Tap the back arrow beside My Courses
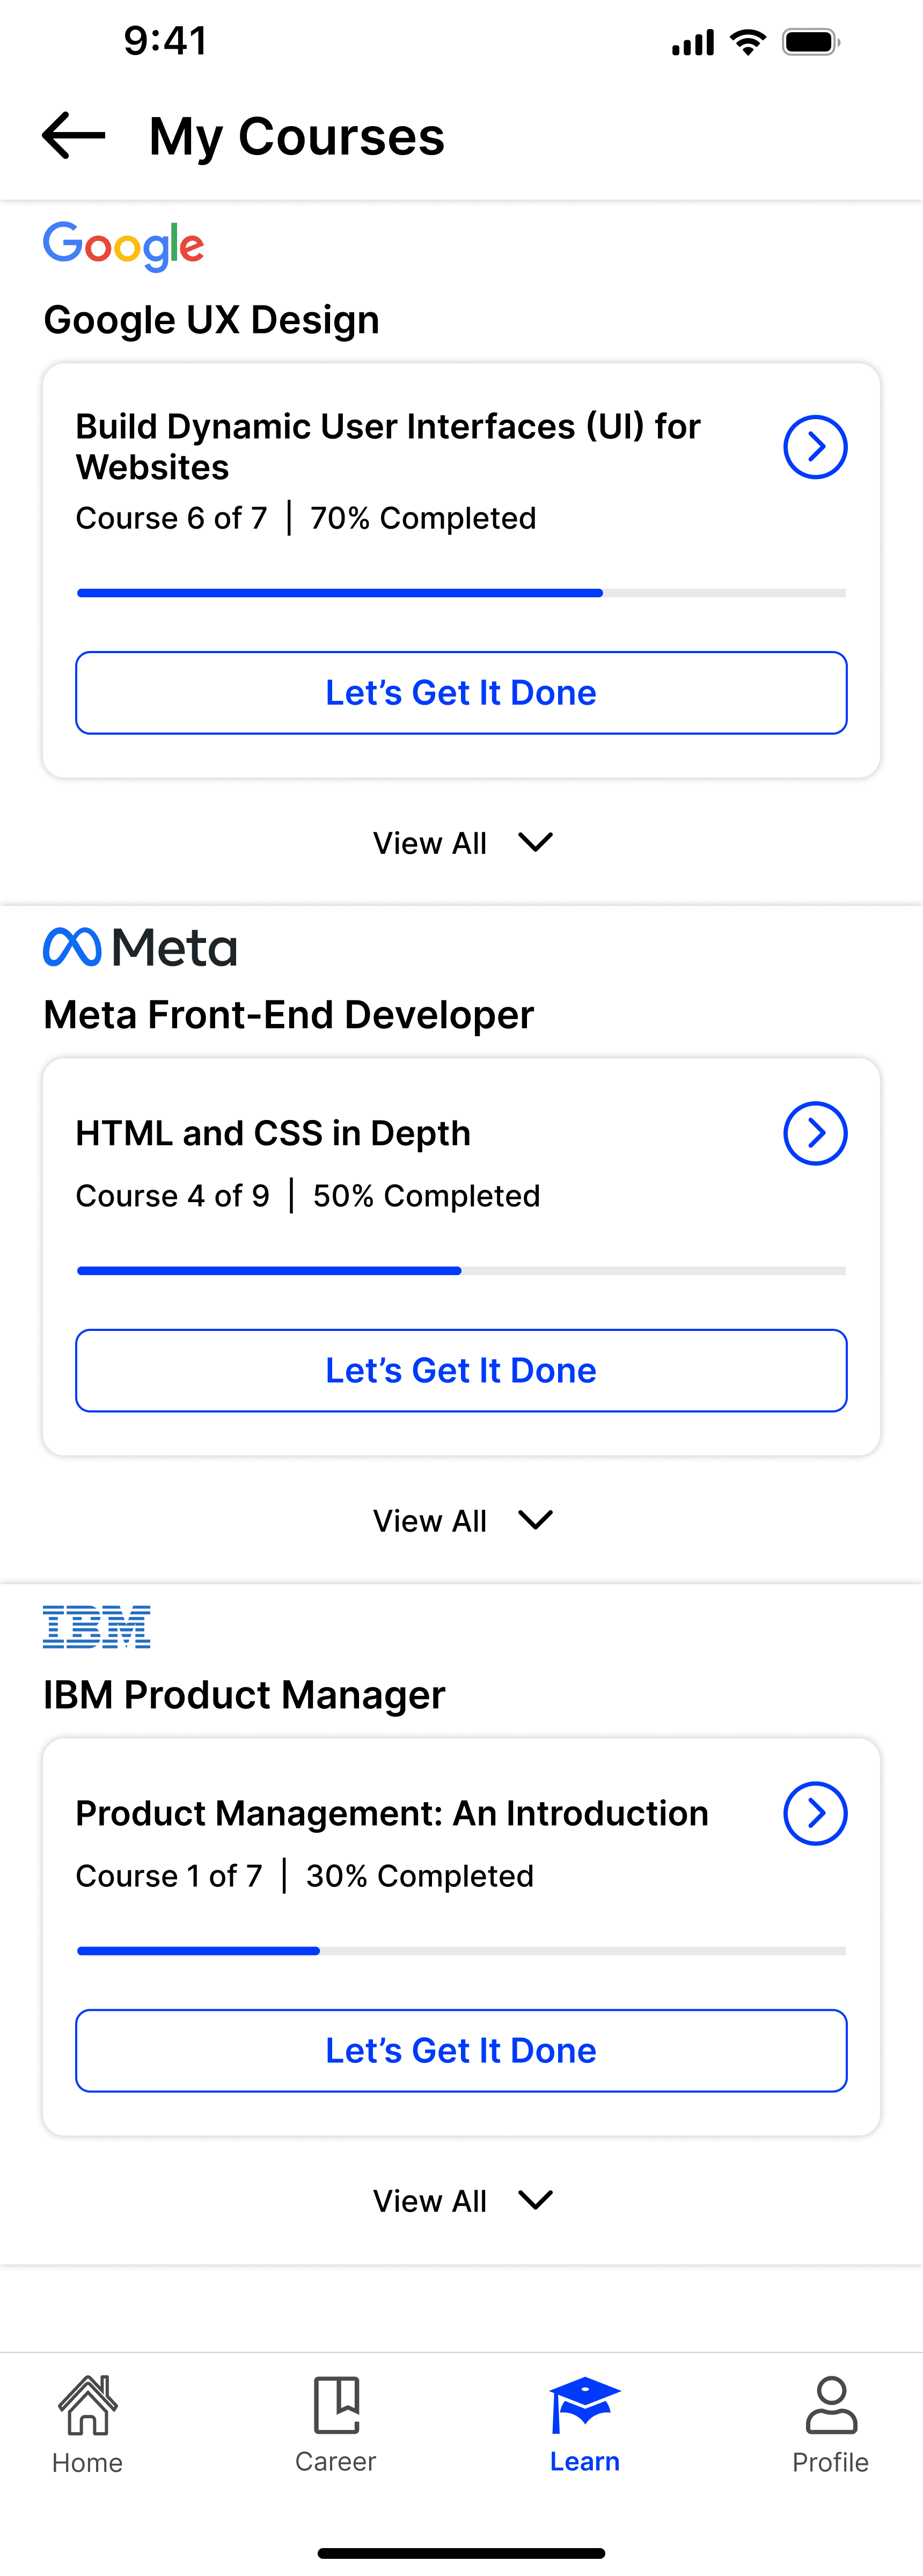The height and width of the screenshot is (2576, 923). (x=73, y=135)
